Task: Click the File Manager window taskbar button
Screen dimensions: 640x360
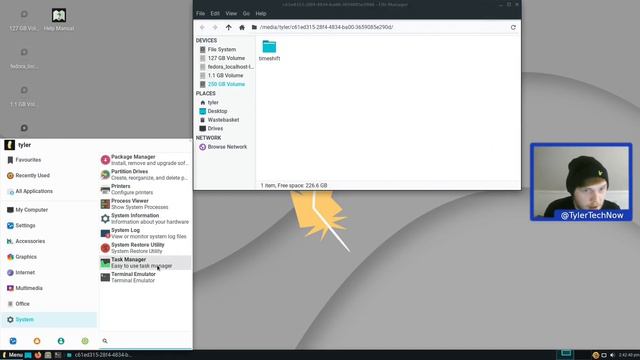Action: tap(99, 355)
